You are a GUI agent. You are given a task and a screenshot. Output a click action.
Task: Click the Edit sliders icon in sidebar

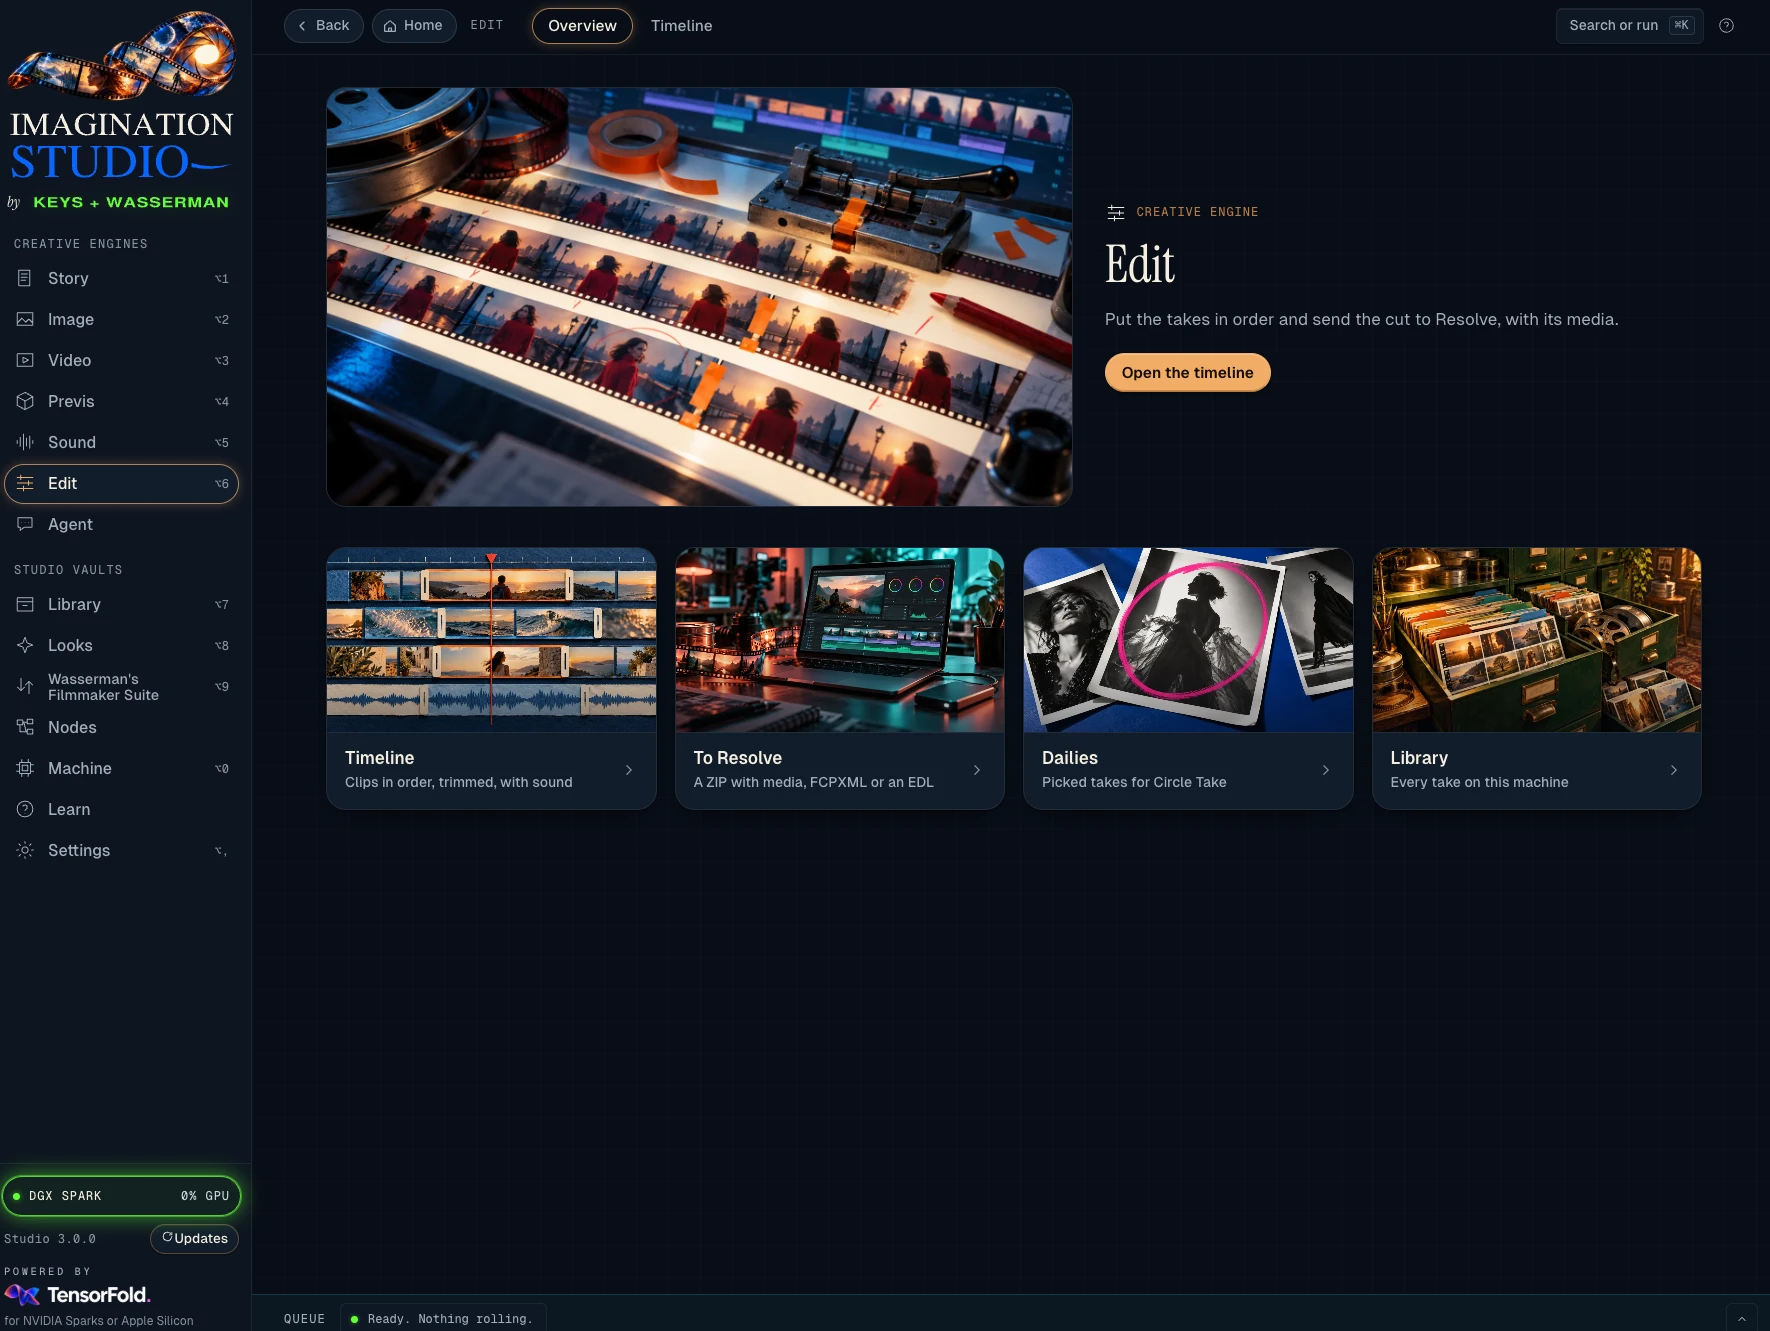point(25,483)
